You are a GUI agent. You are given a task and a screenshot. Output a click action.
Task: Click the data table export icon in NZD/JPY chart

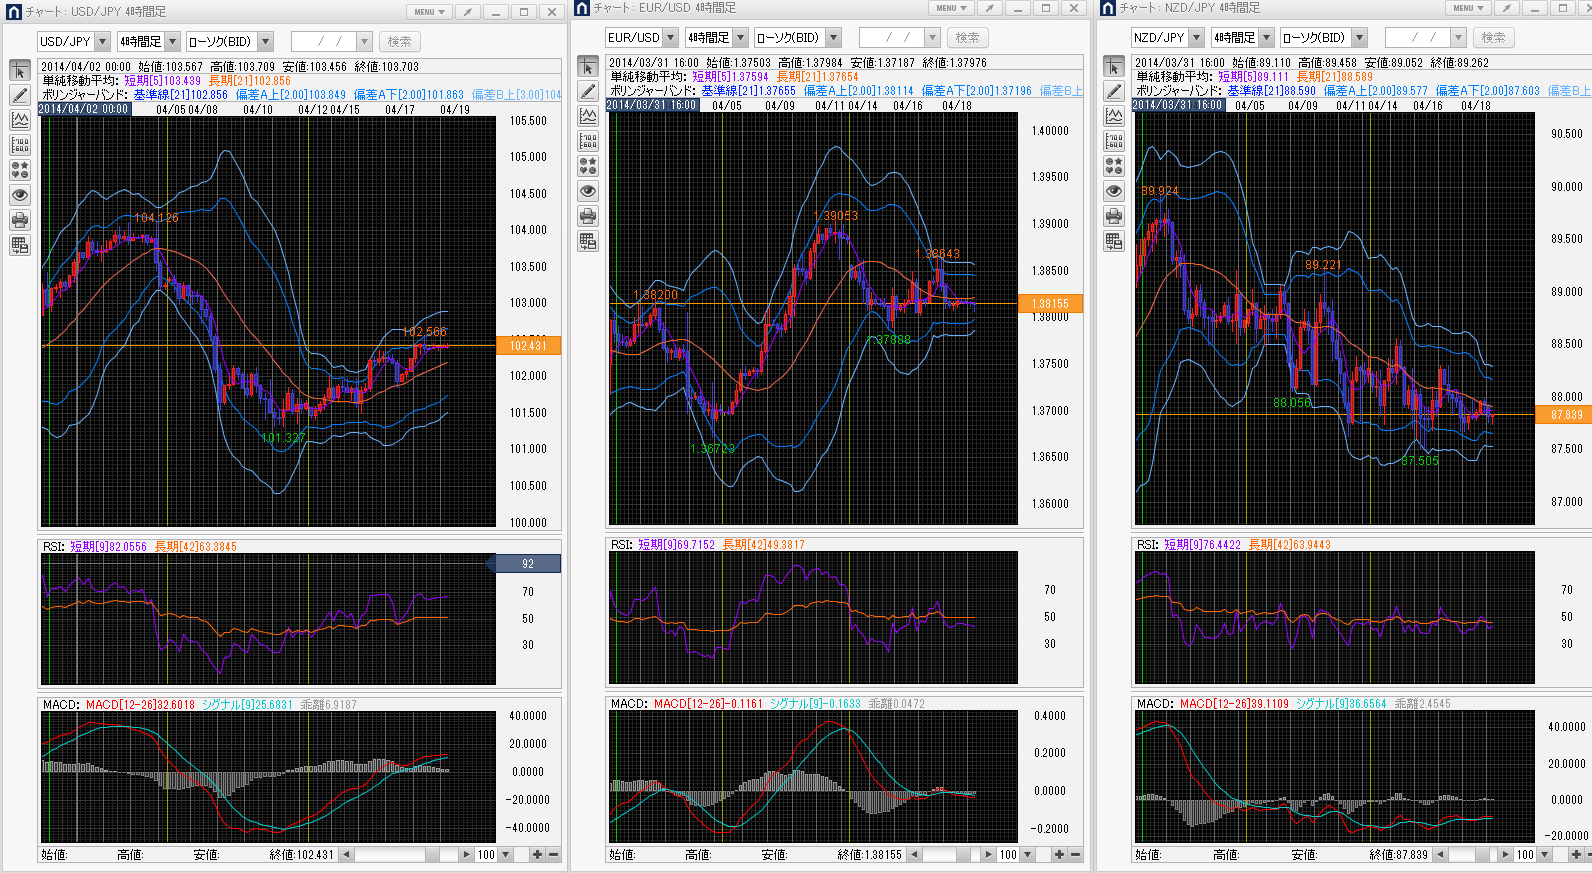pyautogui.click(x=1114, y=241)
